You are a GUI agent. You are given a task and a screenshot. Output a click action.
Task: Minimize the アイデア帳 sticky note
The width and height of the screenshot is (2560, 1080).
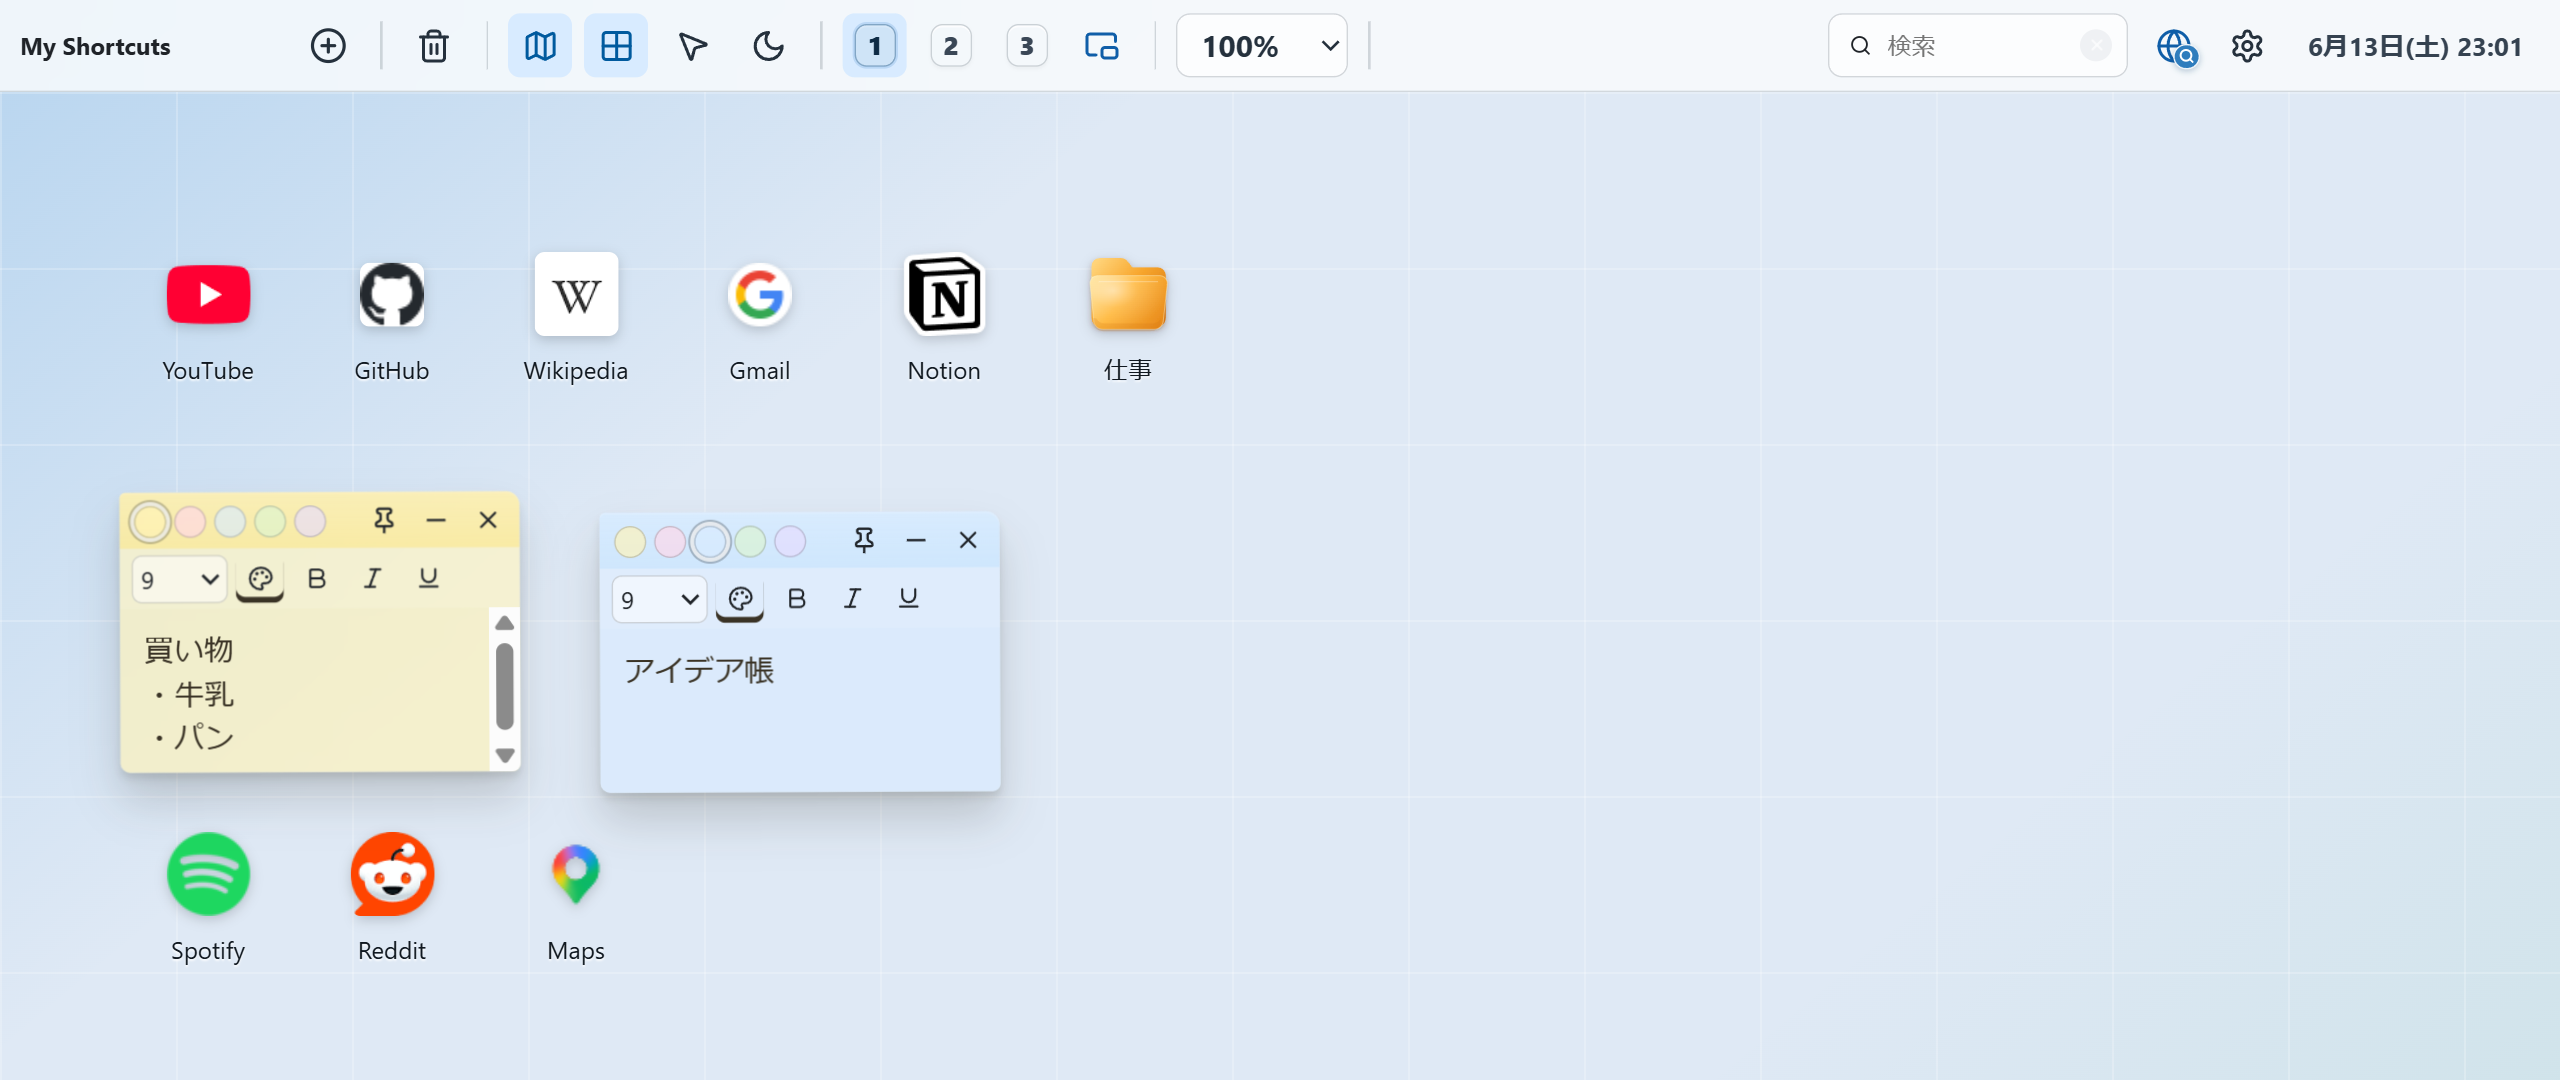click(x=916, y=540)
